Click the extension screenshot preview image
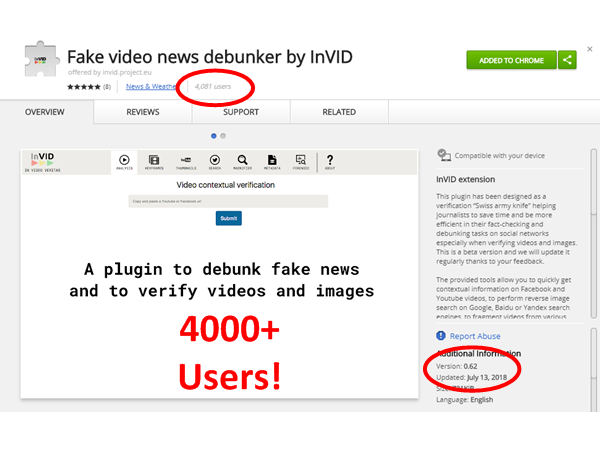The image size is (600, 450). coord(219,274)
